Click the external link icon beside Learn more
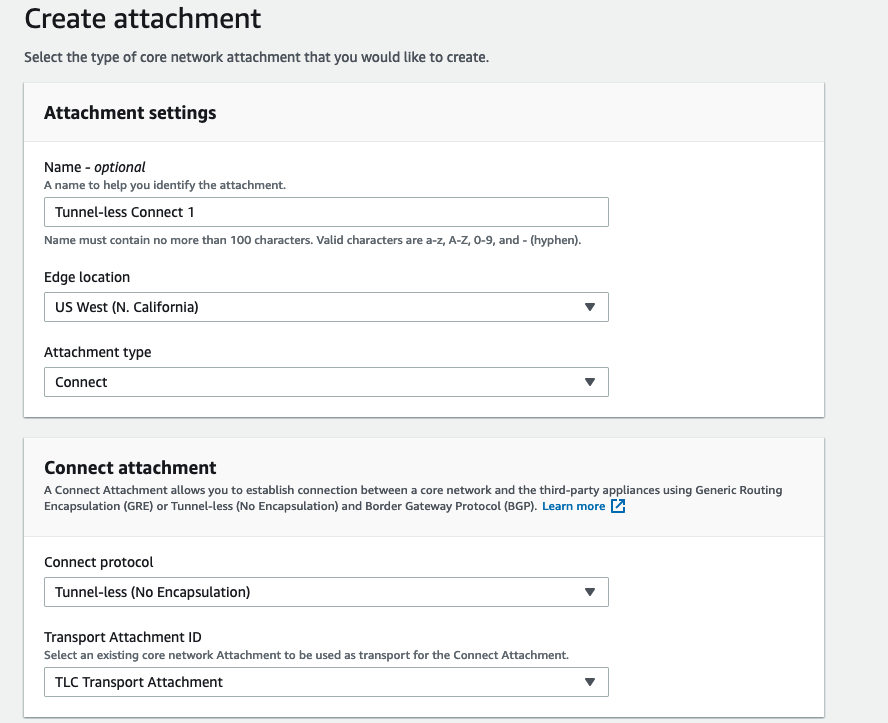888x723 pixels. tap(617, 506)
